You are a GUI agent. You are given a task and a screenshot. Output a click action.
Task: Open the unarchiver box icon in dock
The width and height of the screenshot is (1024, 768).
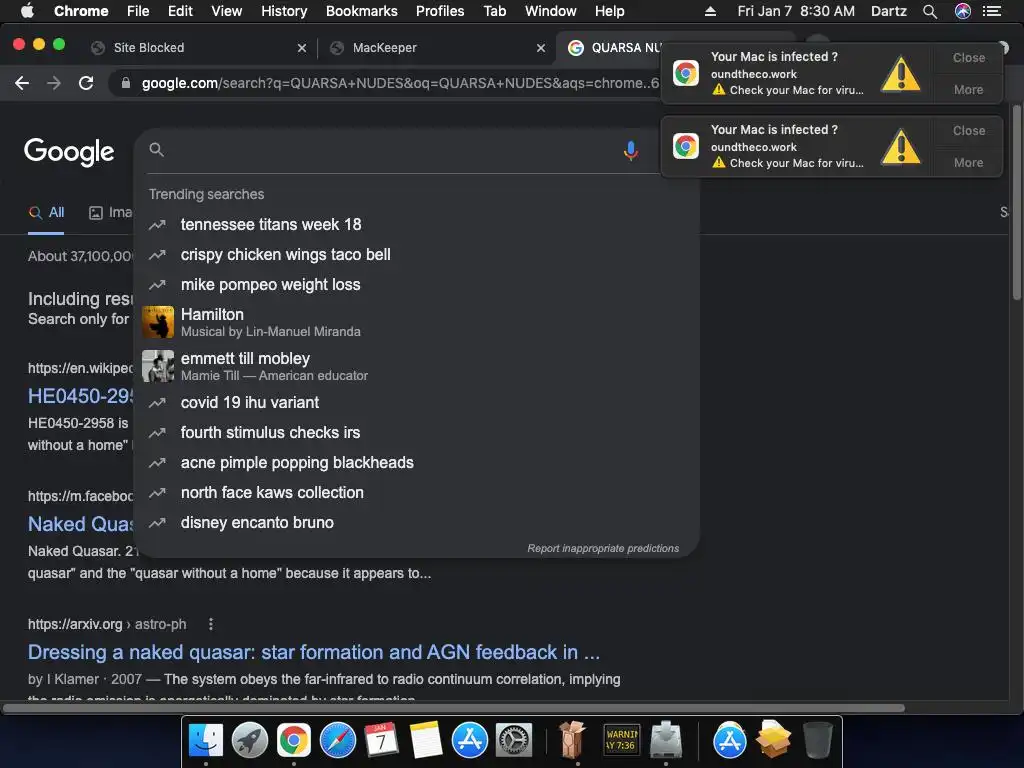(572, 740)
